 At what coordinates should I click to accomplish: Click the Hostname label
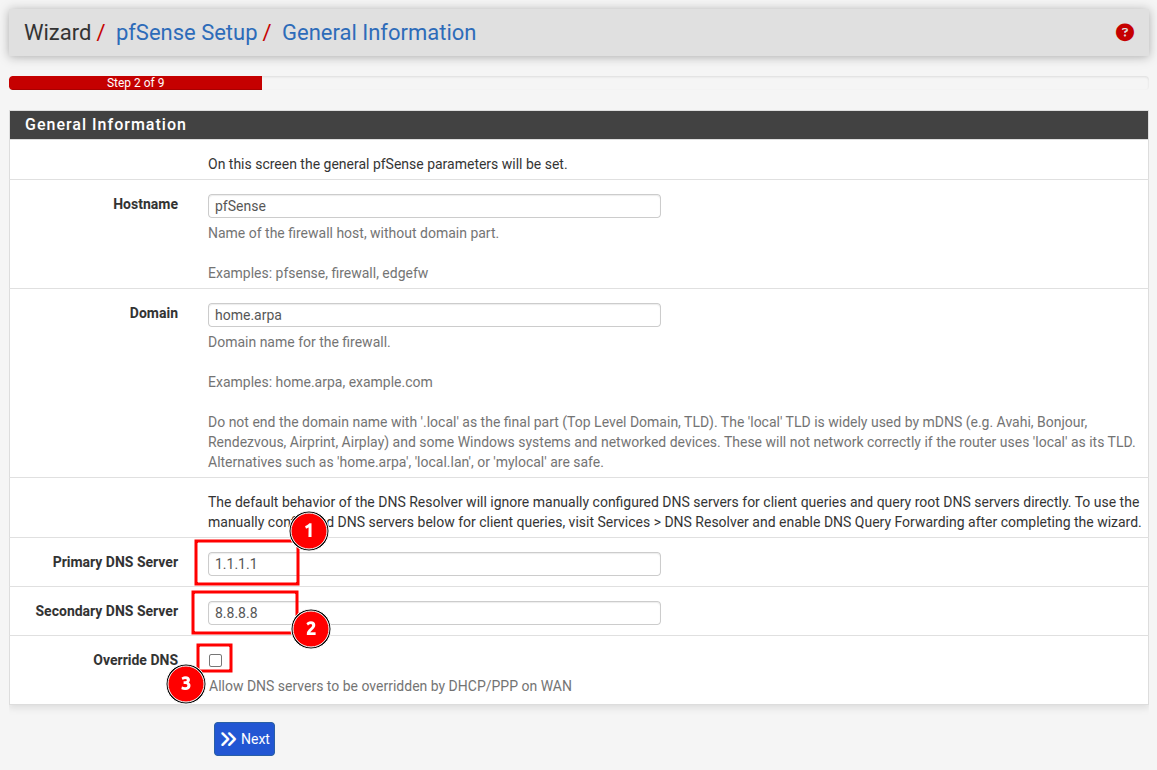pyautogui.click(x=145, y=204)
